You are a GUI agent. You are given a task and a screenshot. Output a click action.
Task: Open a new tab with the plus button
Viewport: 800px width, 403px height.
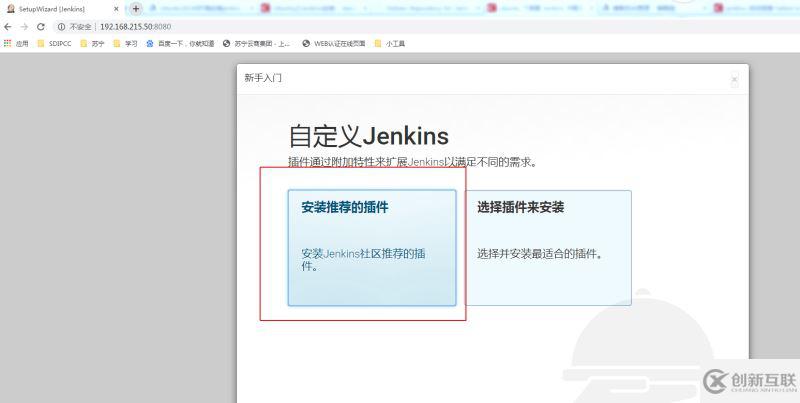136,8
